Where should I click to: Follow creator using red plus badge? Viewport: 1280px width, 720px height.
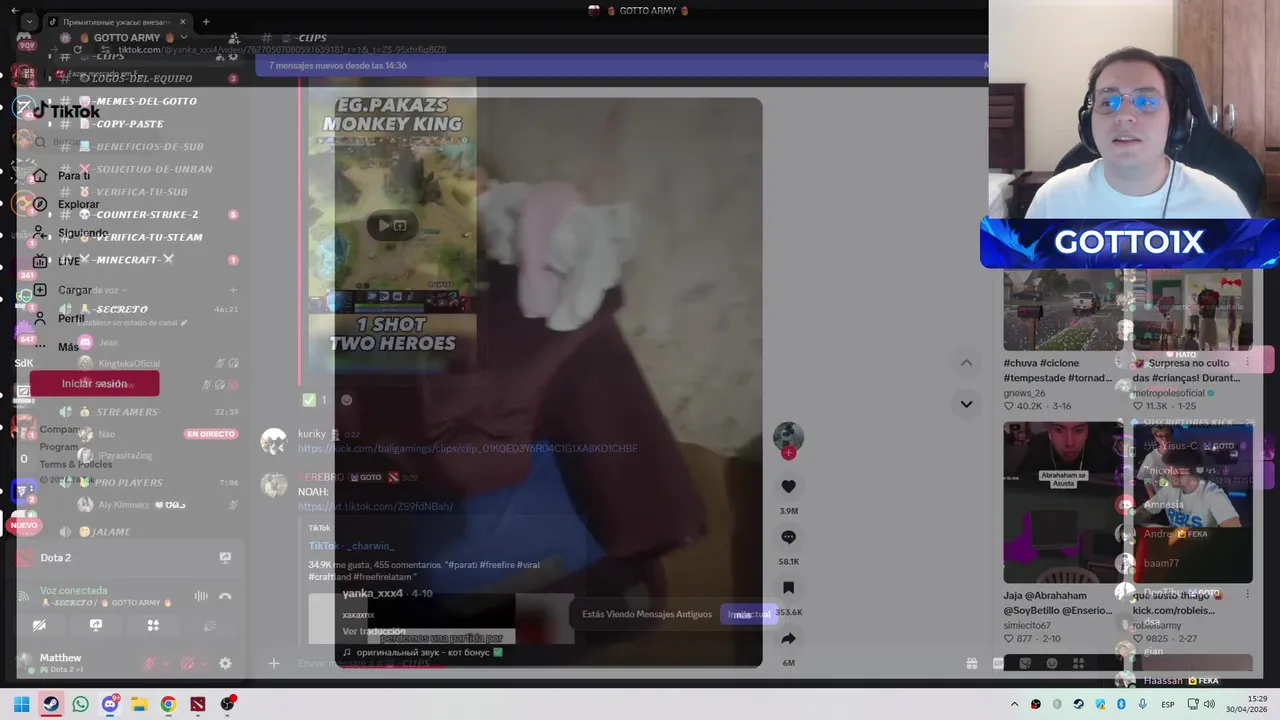[788, 453]
